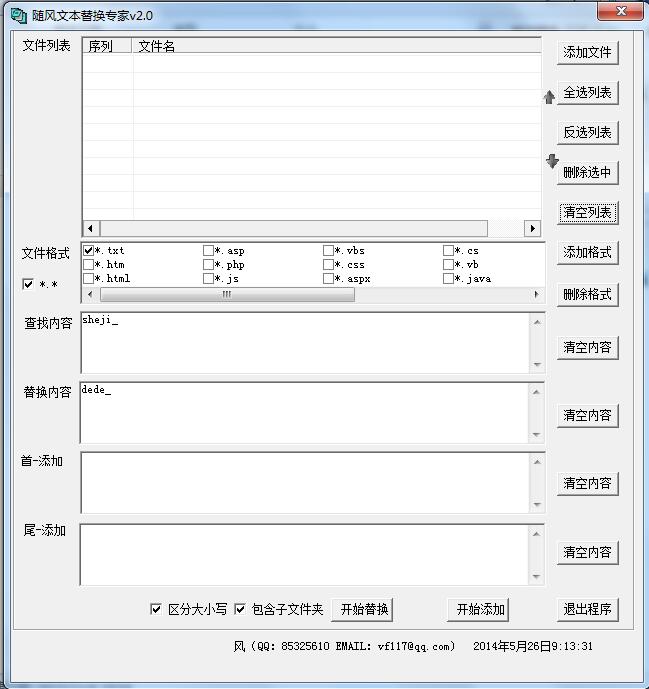Enable the *.php file format checkbox
Image resolution: width=649 pixels, height=689 pixels.
pyautogui.click(x=208, y=265)
